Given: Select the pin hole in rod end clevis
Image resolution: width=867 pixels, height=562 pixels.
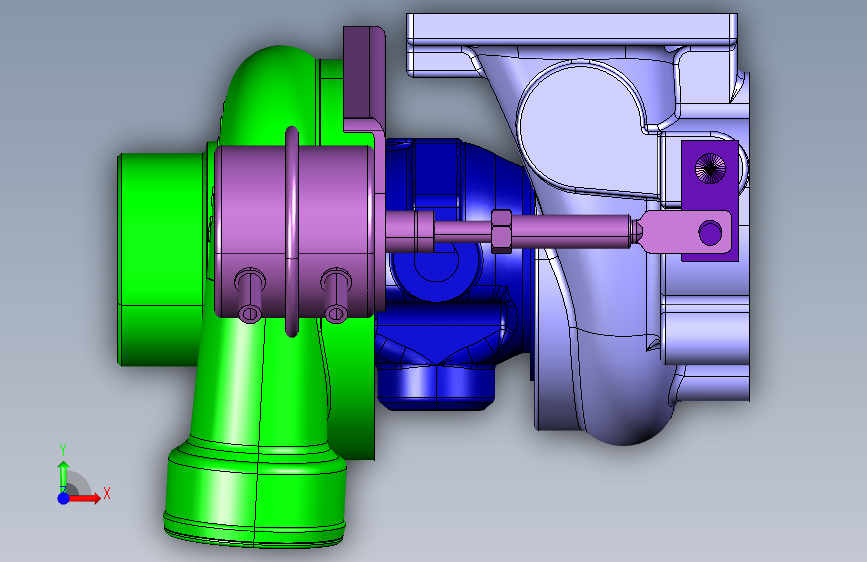Looking at the screenshot, I should 710,232.
